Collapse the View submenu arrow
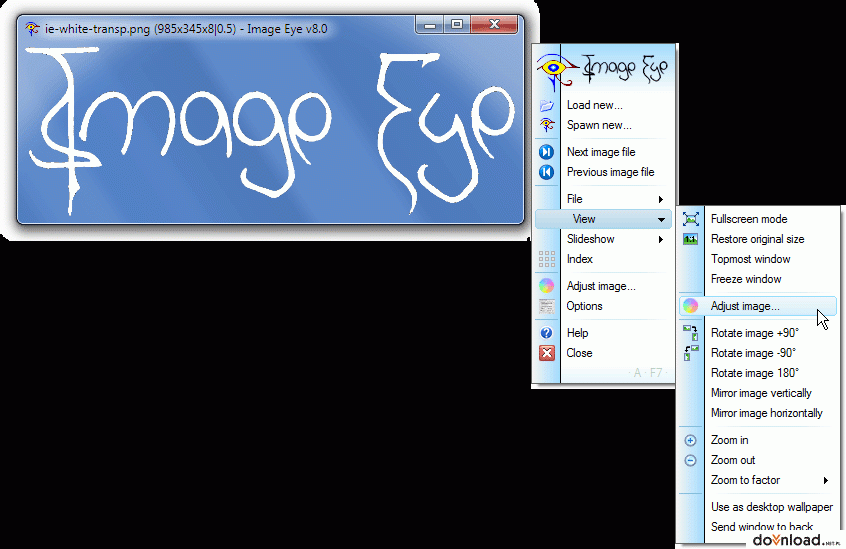Screen dimensions: 846x549 (661, 219)
